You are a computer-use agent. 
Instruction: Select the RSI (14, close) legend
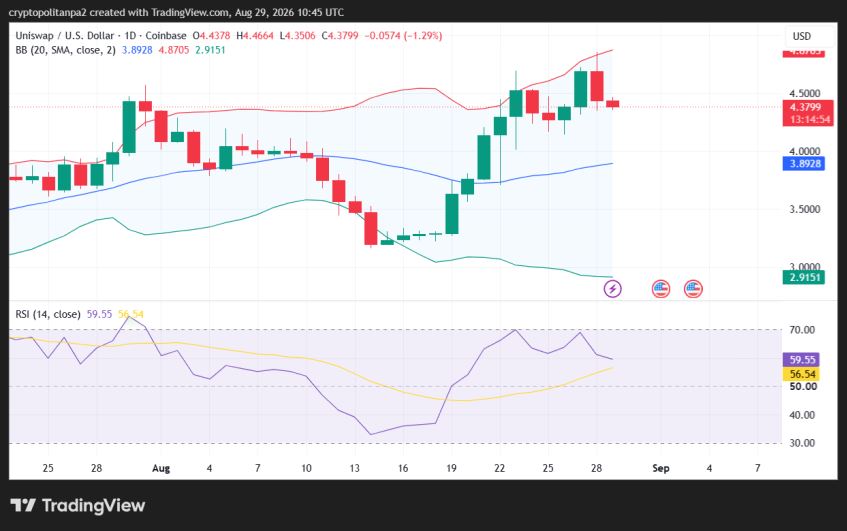point(48,314)
